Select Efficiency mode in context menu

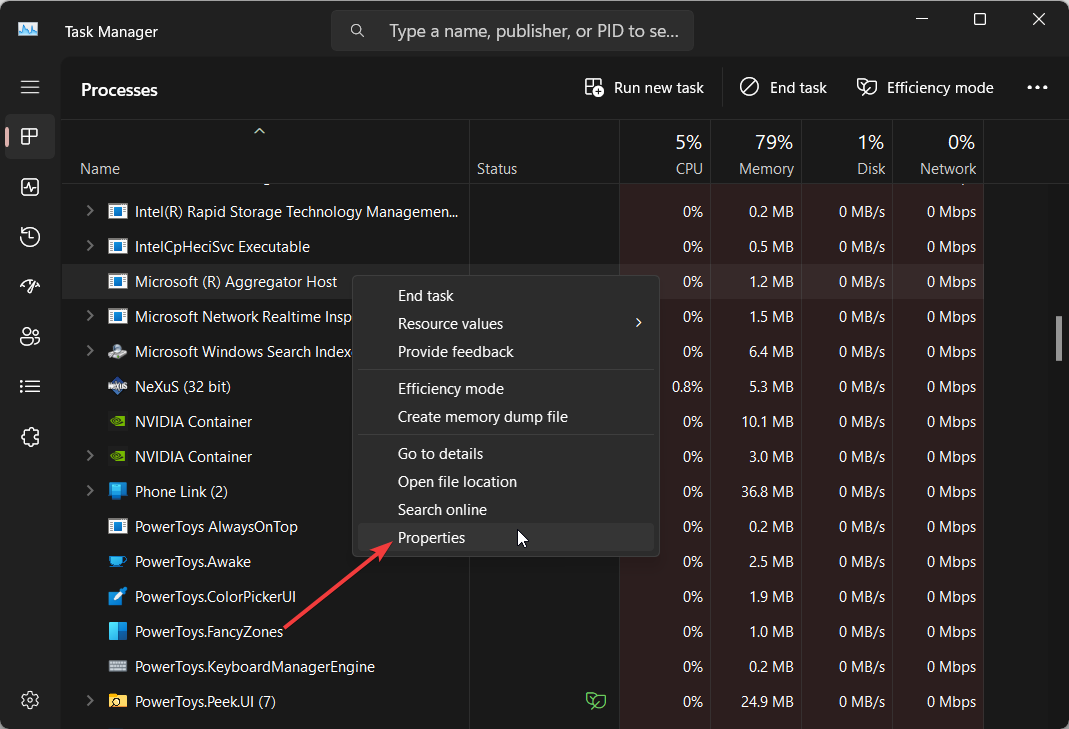[x=506, y=389]
